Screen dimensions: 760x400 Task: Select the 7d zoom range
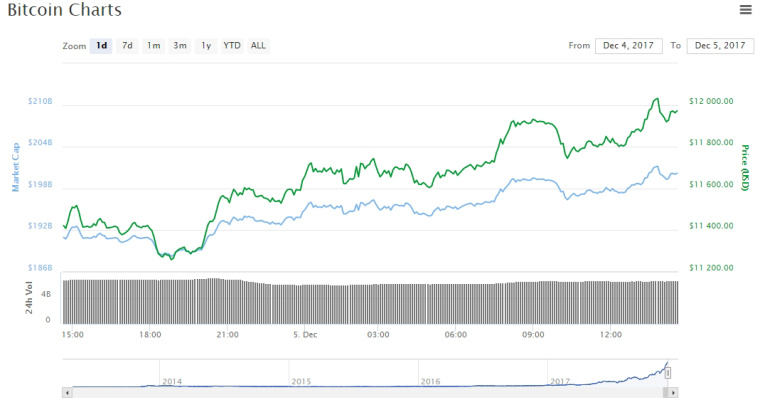tap(127, 46)
